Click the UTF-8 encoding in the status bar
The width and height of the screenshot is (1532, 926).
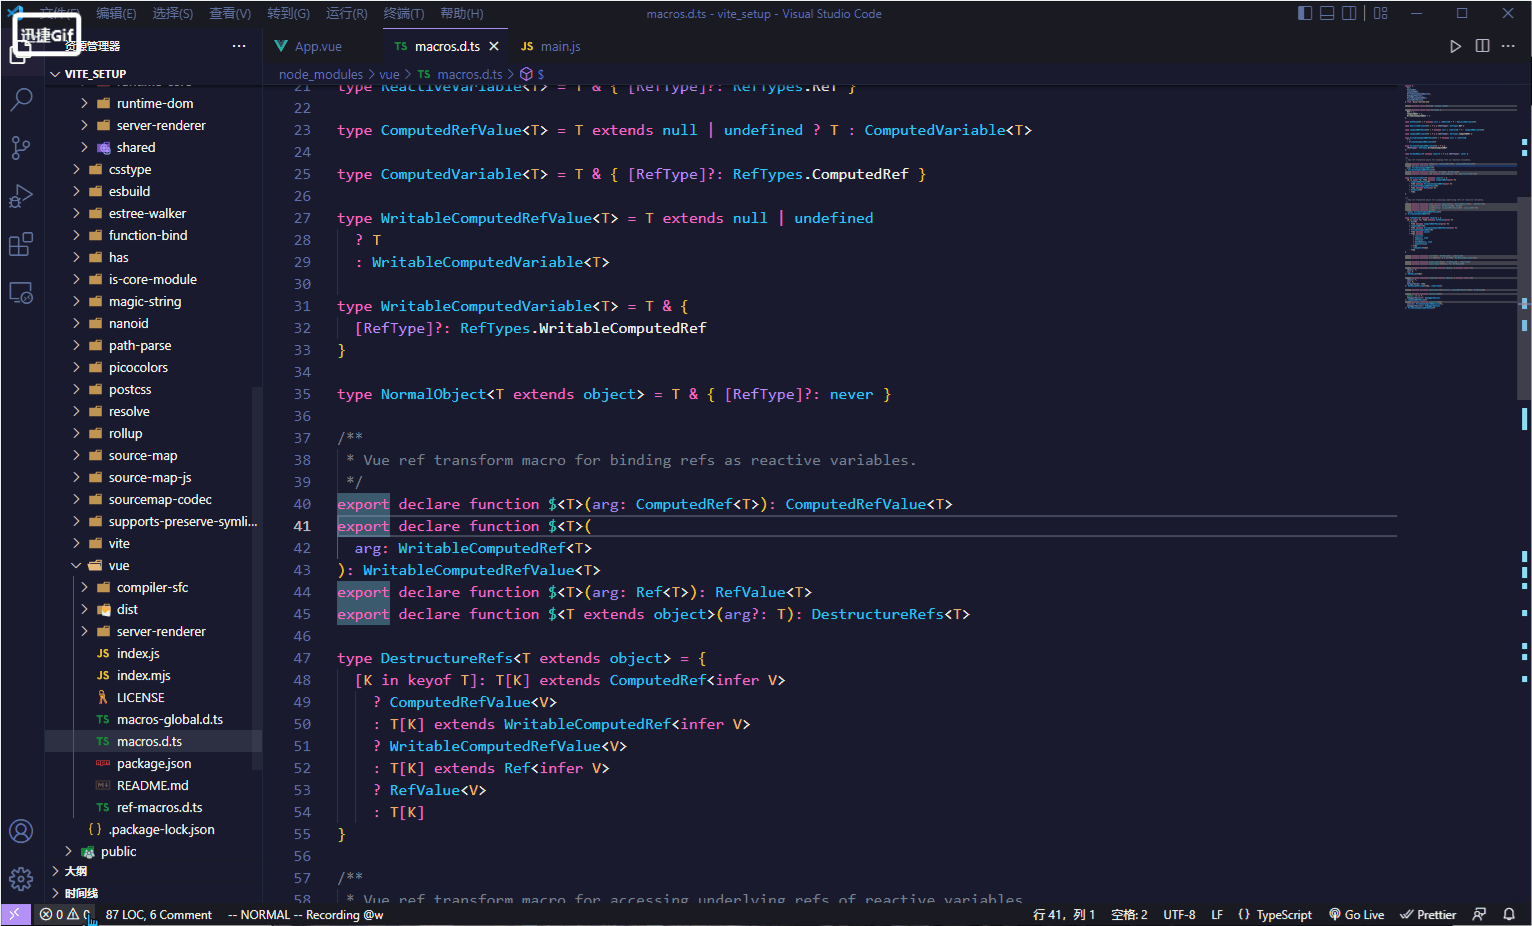pos(1178,914)
